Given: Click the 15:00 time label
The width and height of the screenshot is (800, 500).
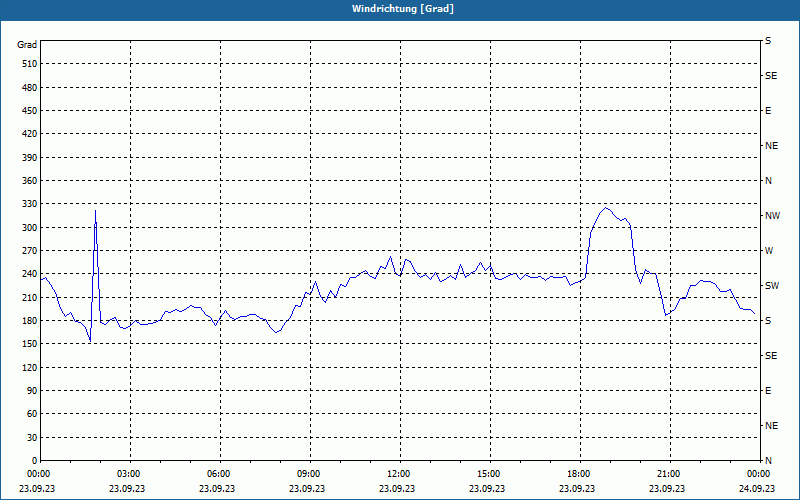Looking at the screenshot, I should click(490, 474).
